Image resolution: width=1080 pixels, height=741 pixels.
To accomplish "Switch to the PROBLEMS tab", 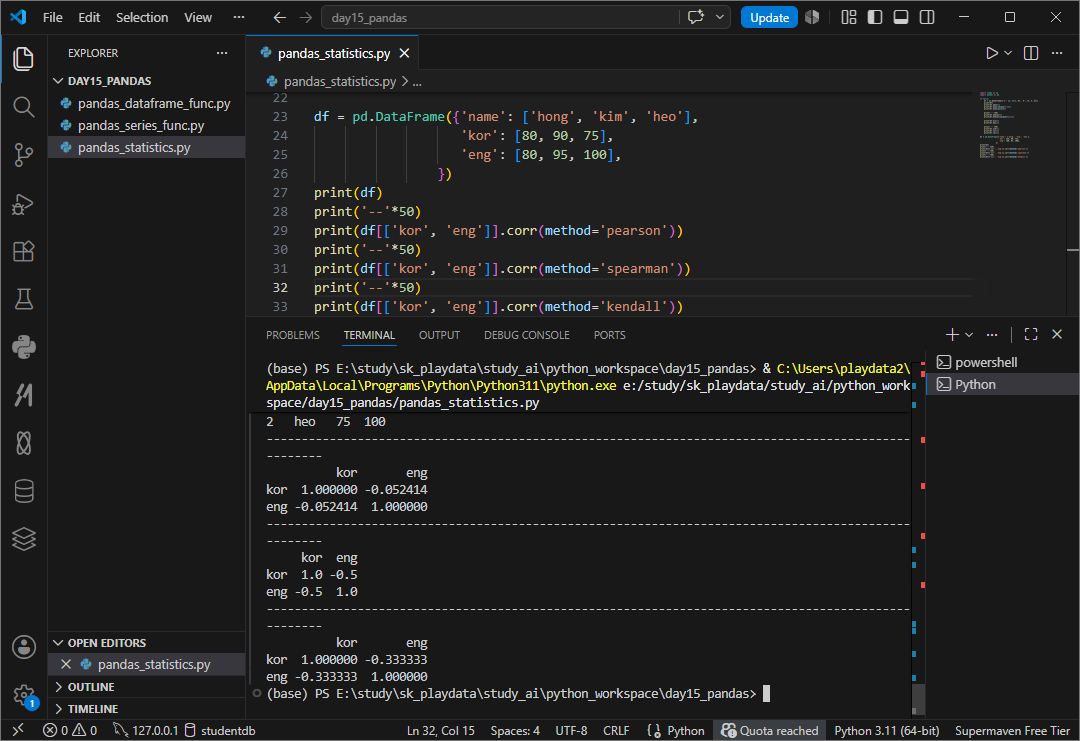I will point(293,335).
